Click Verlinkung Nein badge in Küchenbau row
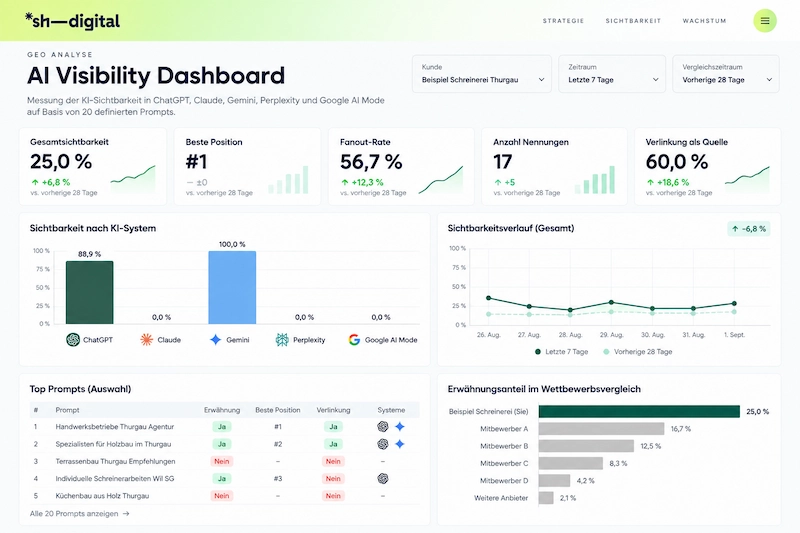 (333, 496)
